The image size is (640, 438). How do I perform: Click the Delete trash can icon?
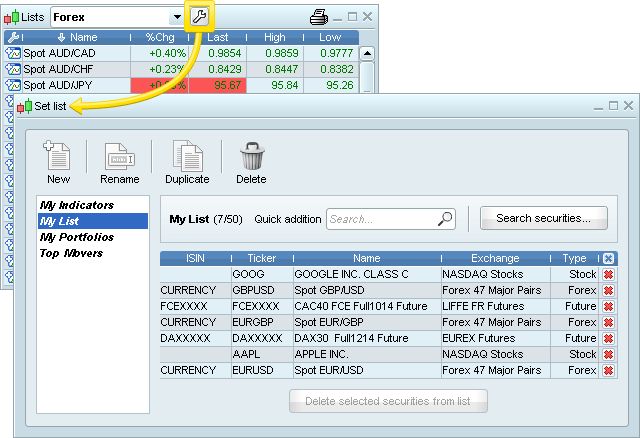click(251, 158)
